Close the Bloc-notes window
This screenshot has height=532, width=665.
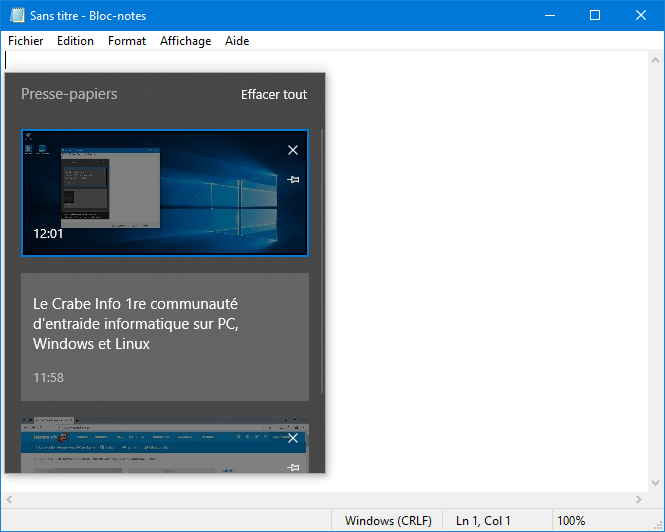tap(641, 15)
